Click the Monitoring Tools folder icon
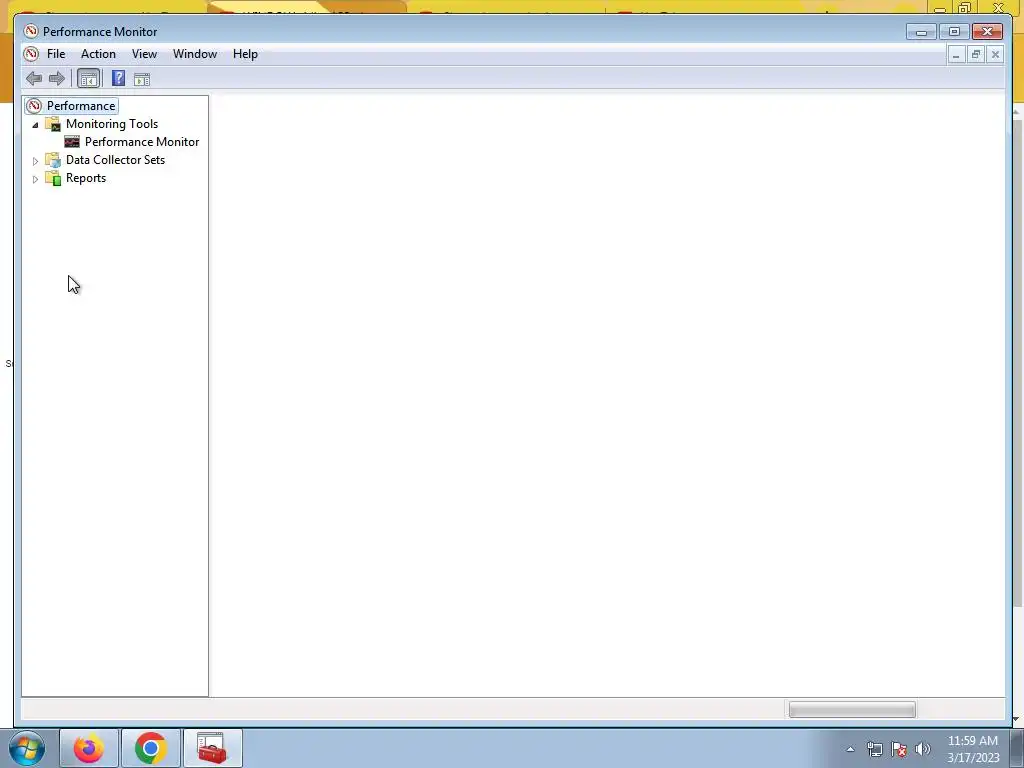The image size is (1024, 768). coord(53,124)
